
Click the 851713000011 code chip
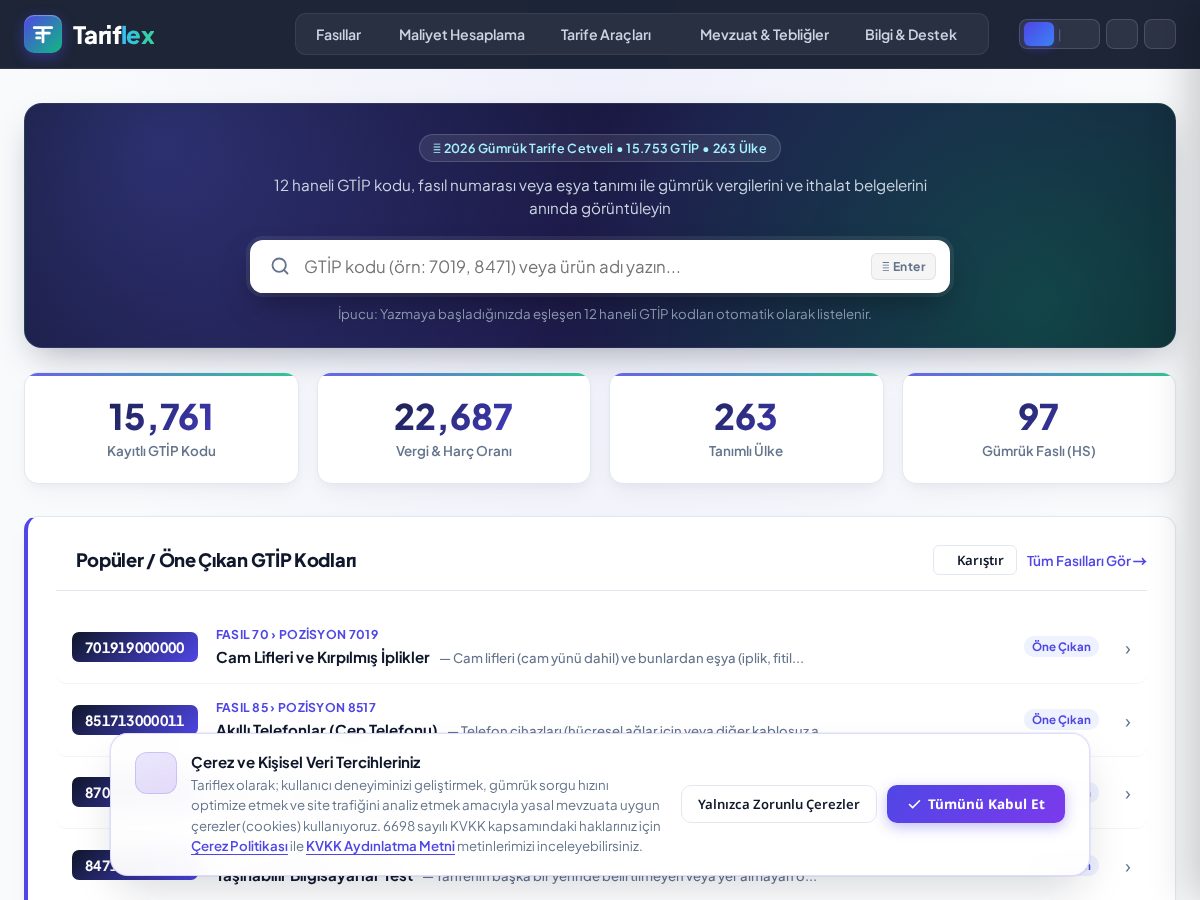click(x=135, y=720)
